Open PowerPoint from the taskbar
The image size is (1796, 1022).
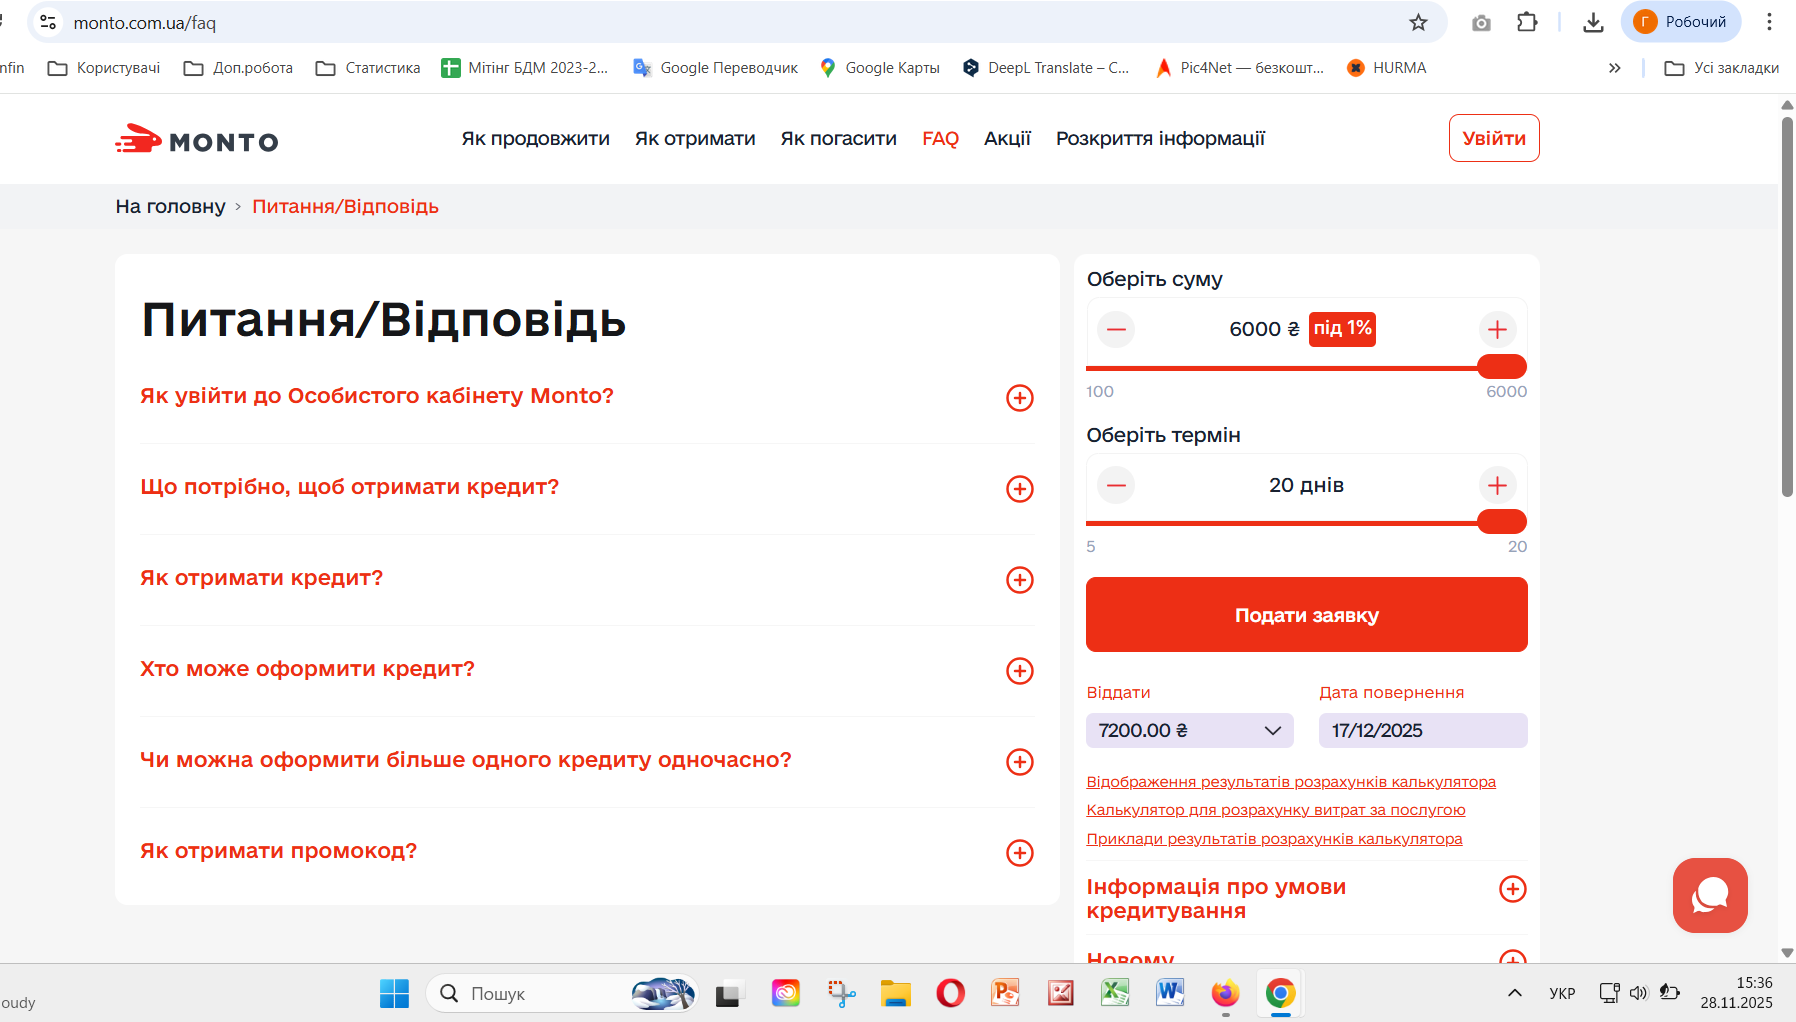1005,993
